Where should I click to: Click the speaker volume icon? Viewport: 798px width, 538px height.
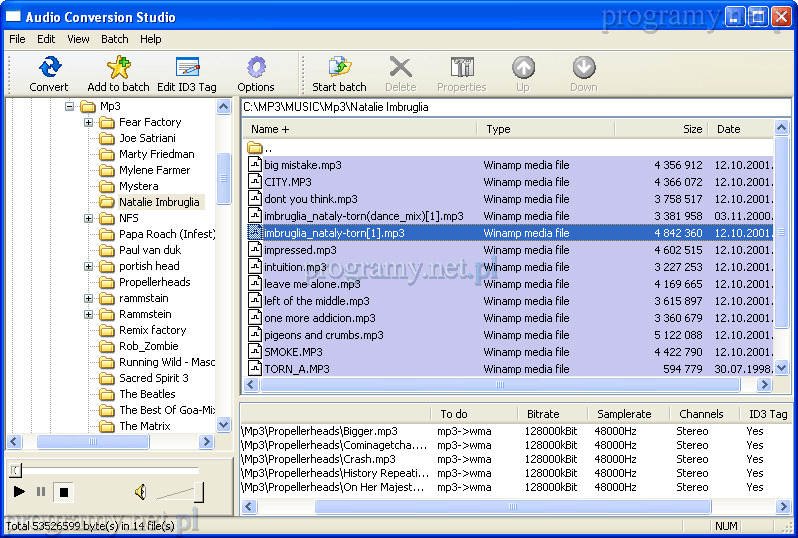point(140,491)
